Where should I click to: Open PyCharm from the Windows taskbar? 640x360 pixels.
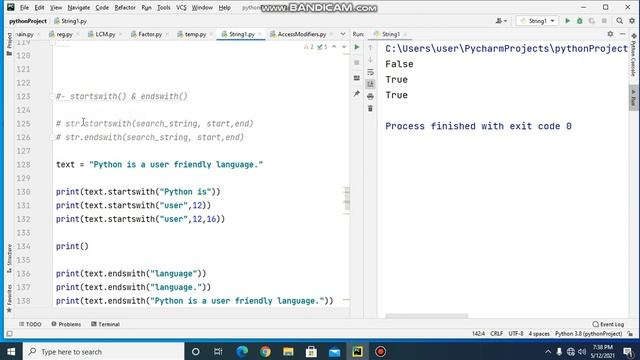click(x=358, y=351)
